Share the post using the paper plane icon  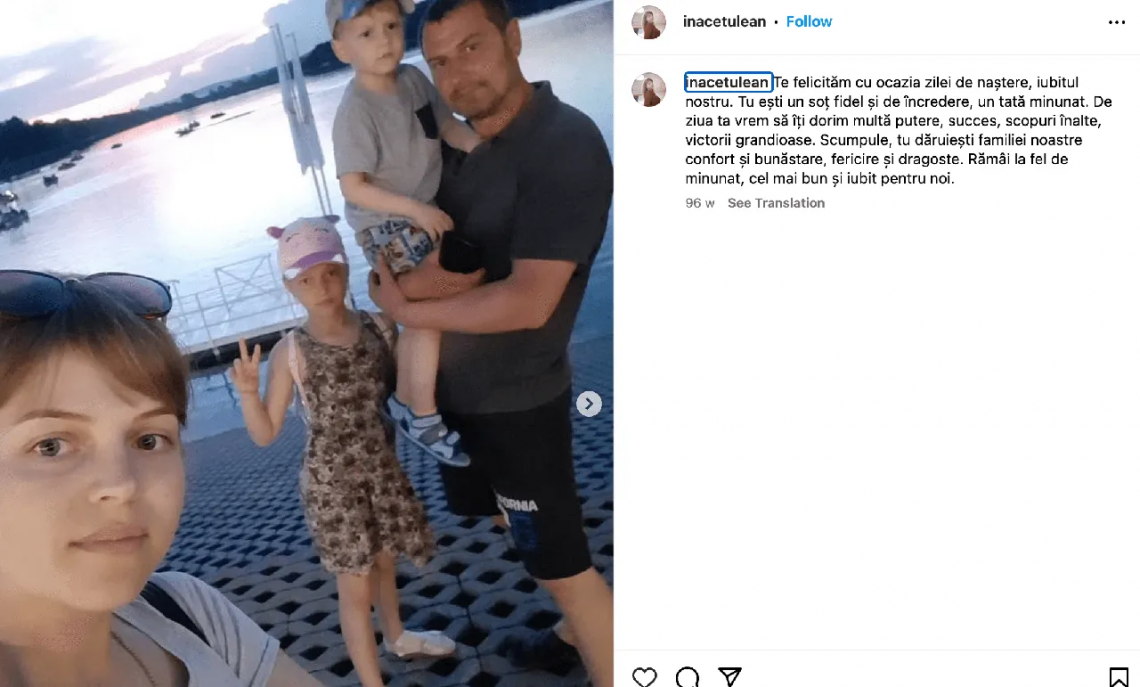coord(729,676)
